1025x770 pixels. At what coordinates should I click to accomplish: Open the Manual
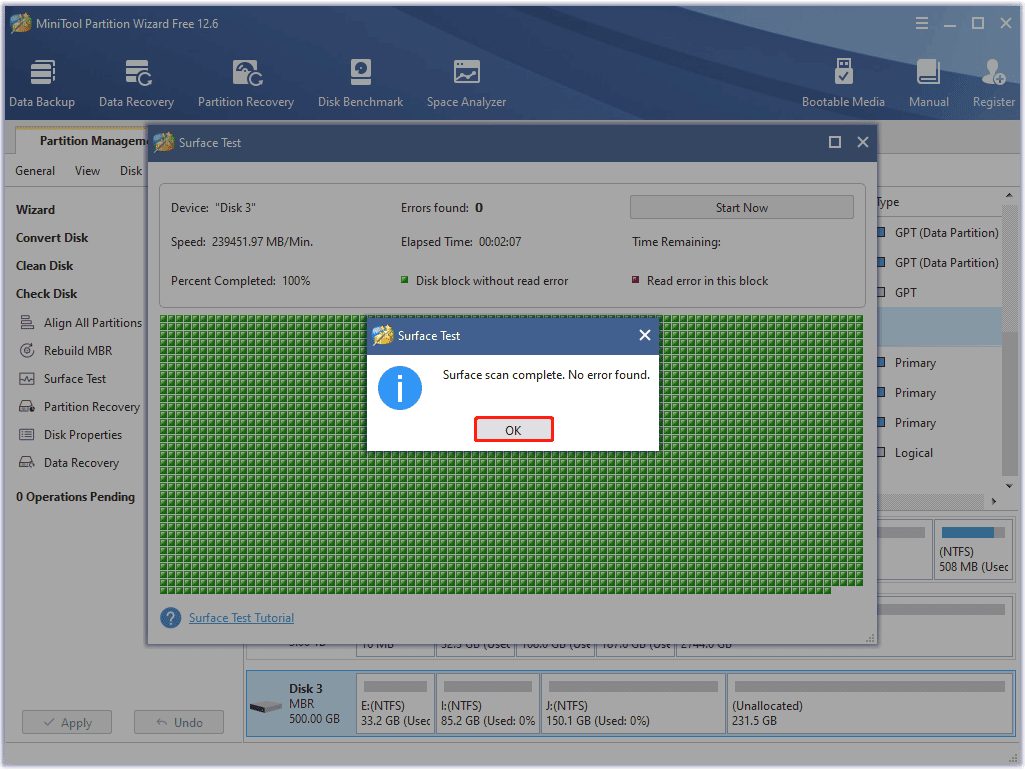pos(928,83)
